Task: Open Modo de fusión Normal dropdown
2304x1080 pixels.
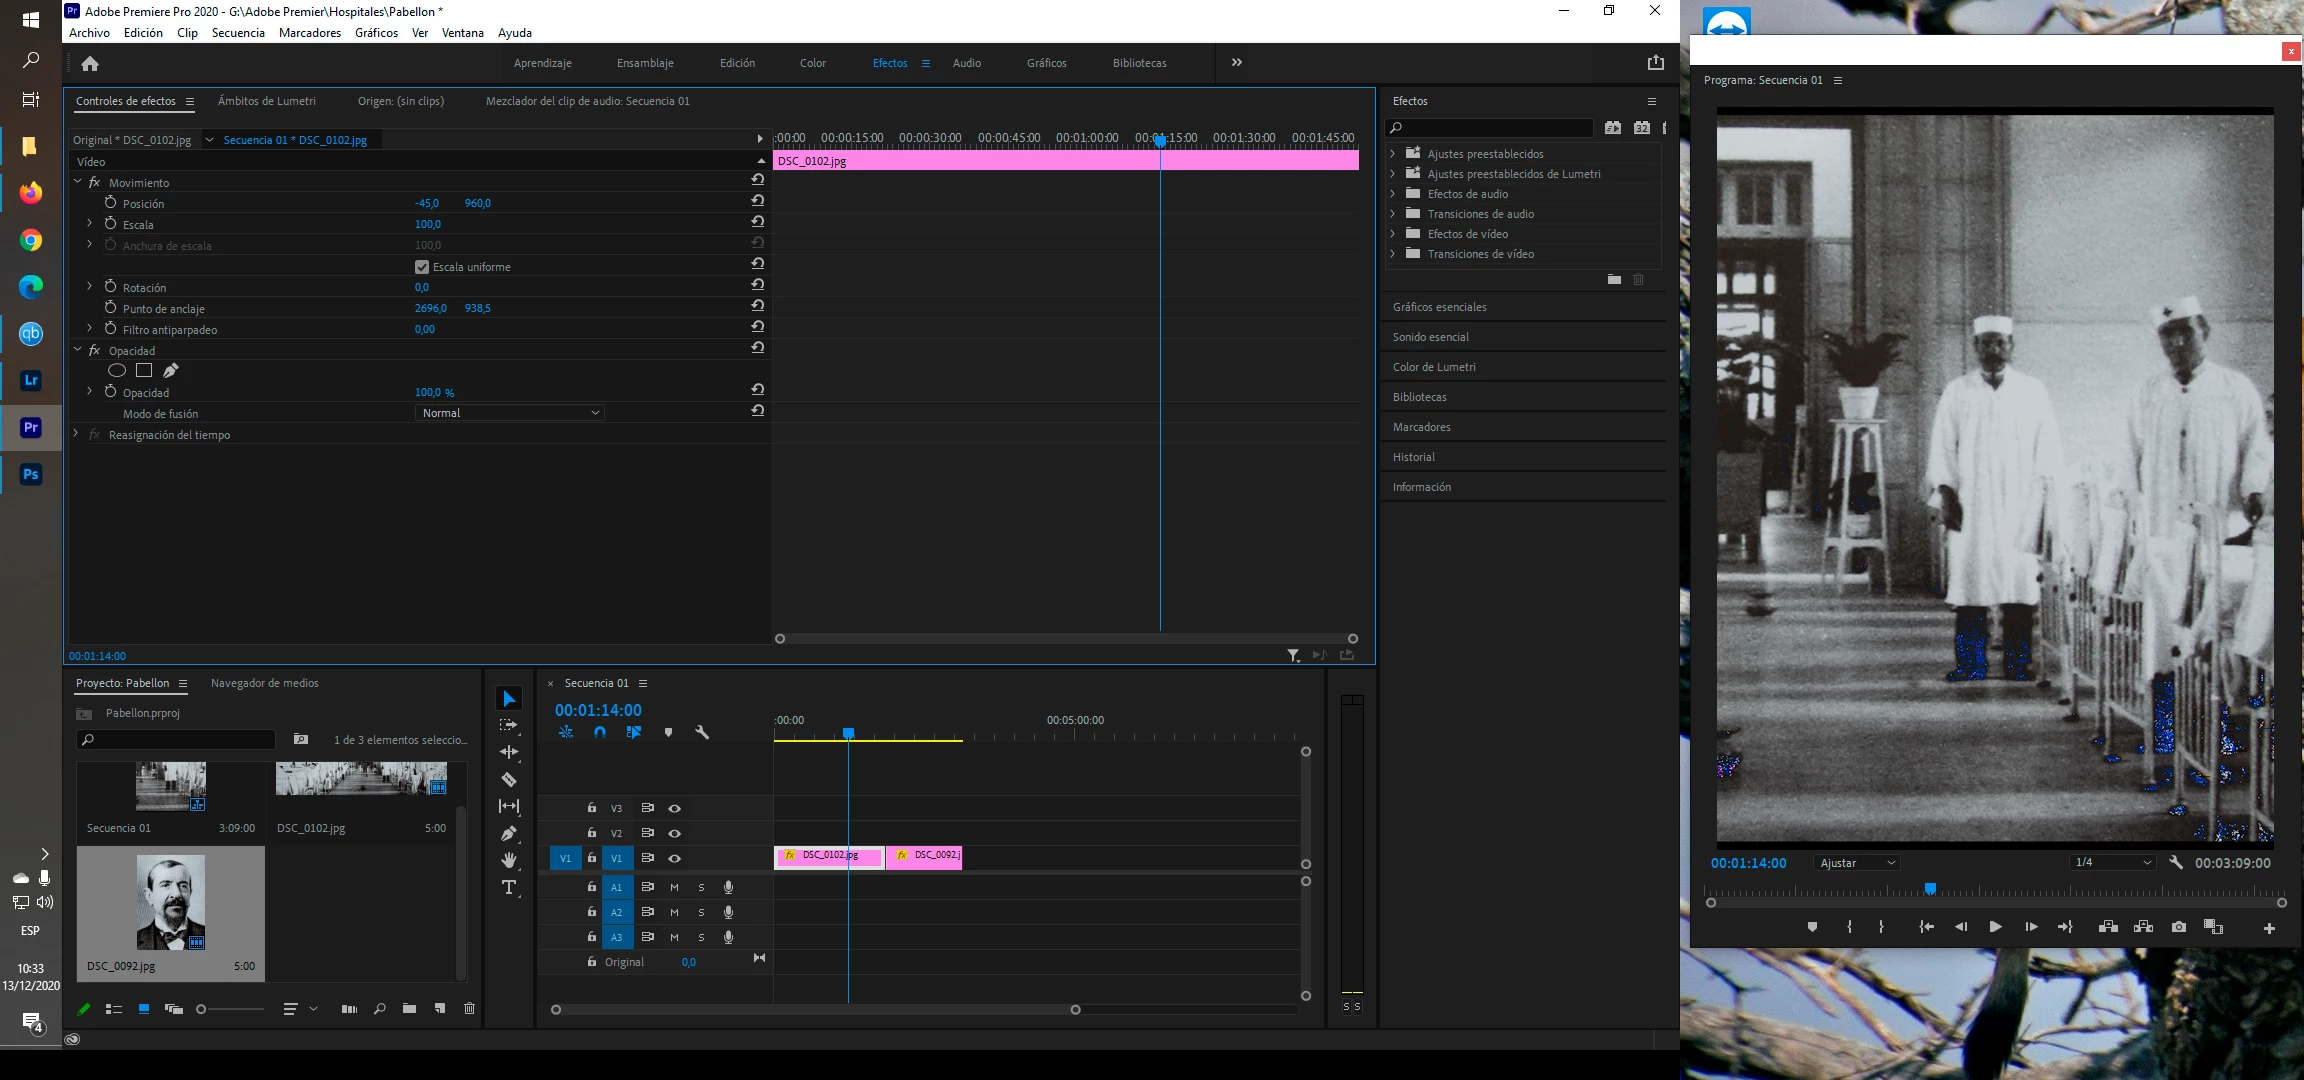Action: click(510, 413)
